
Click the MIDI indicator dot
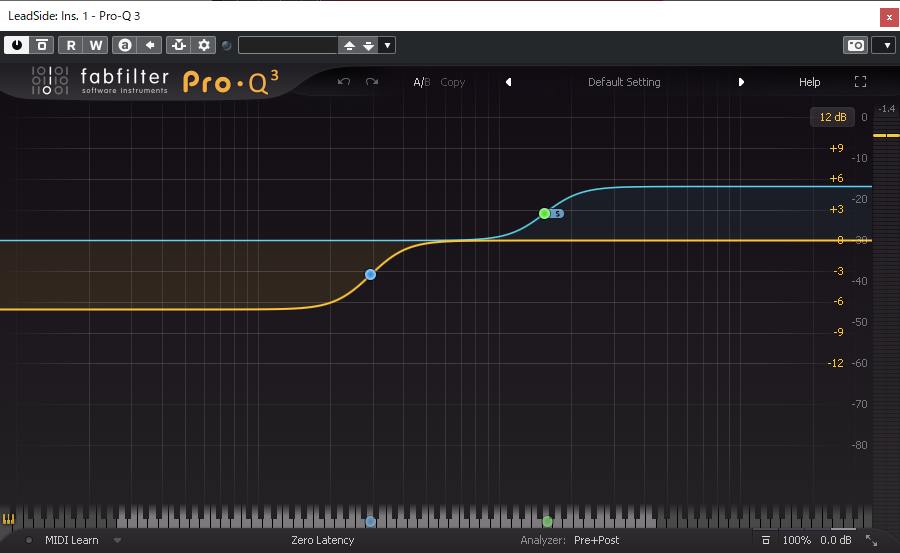[x=29, y=540]
